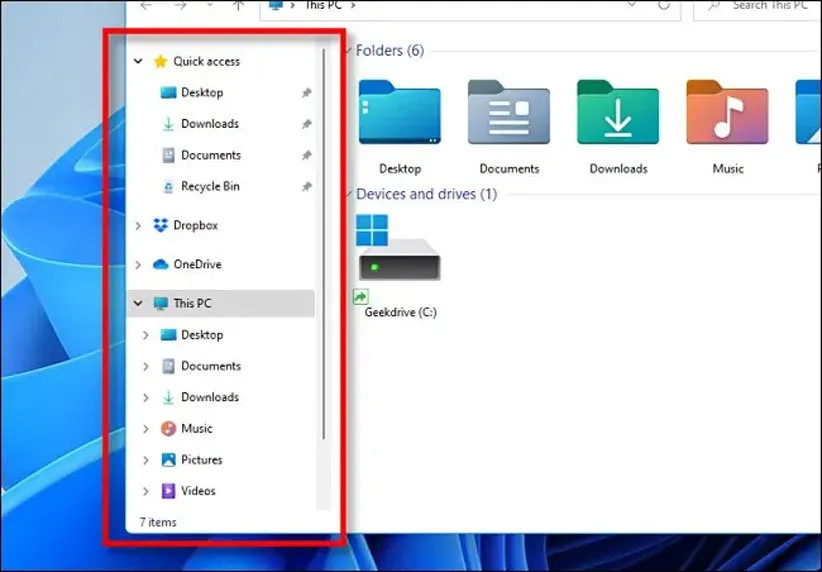
Task: Click the navigation pane vertical scrollbar
Action: pos(323,240)
